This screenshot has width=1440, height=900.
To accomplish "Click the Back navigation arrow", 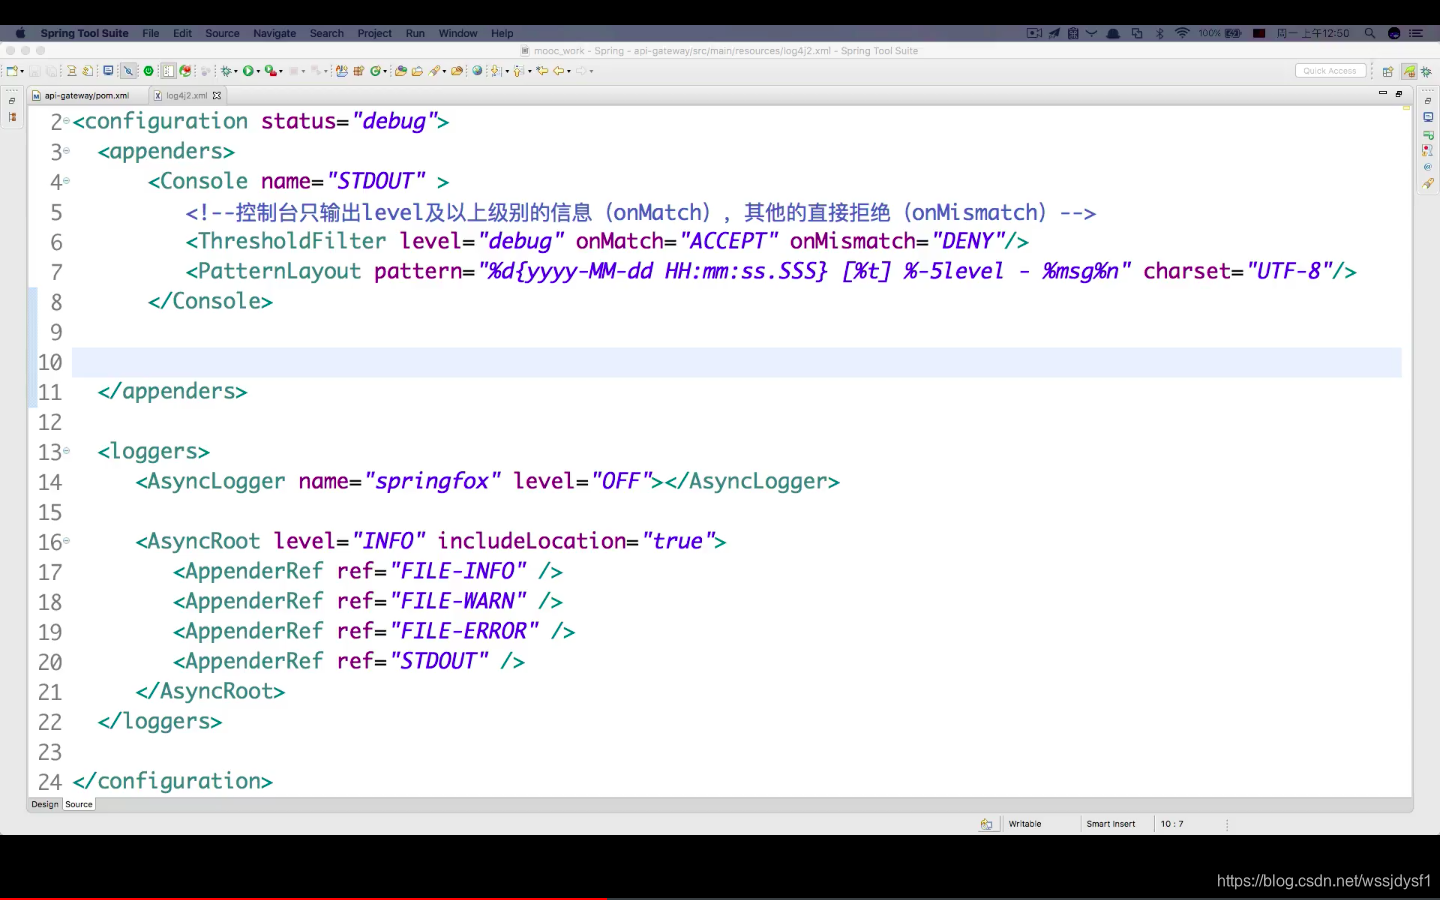I will pyautogui.click(x=558, y=71).
